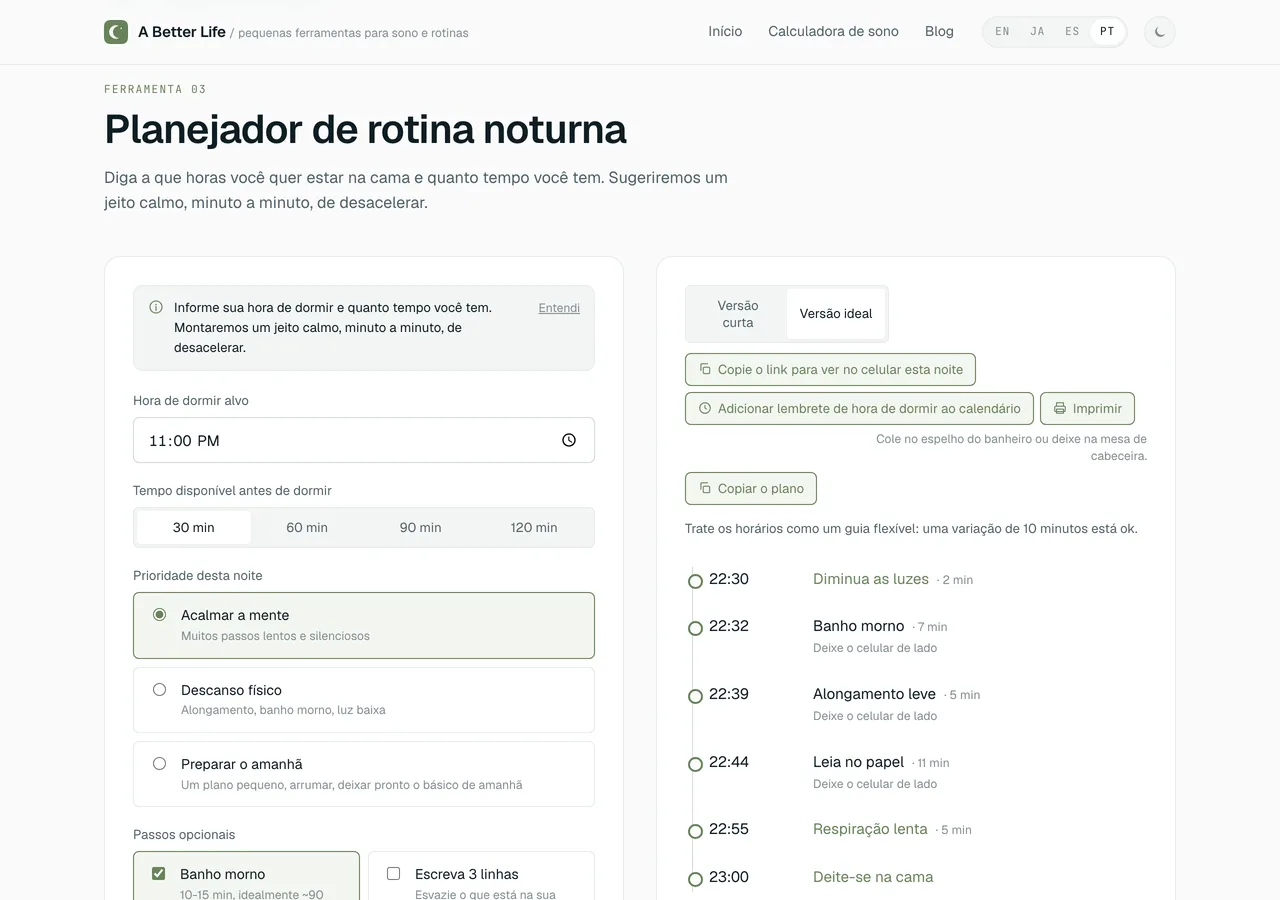This screenshot has height=900, width=1280.
Task: Click the info icon in the hint box
Action: click(x=156, y=308)
